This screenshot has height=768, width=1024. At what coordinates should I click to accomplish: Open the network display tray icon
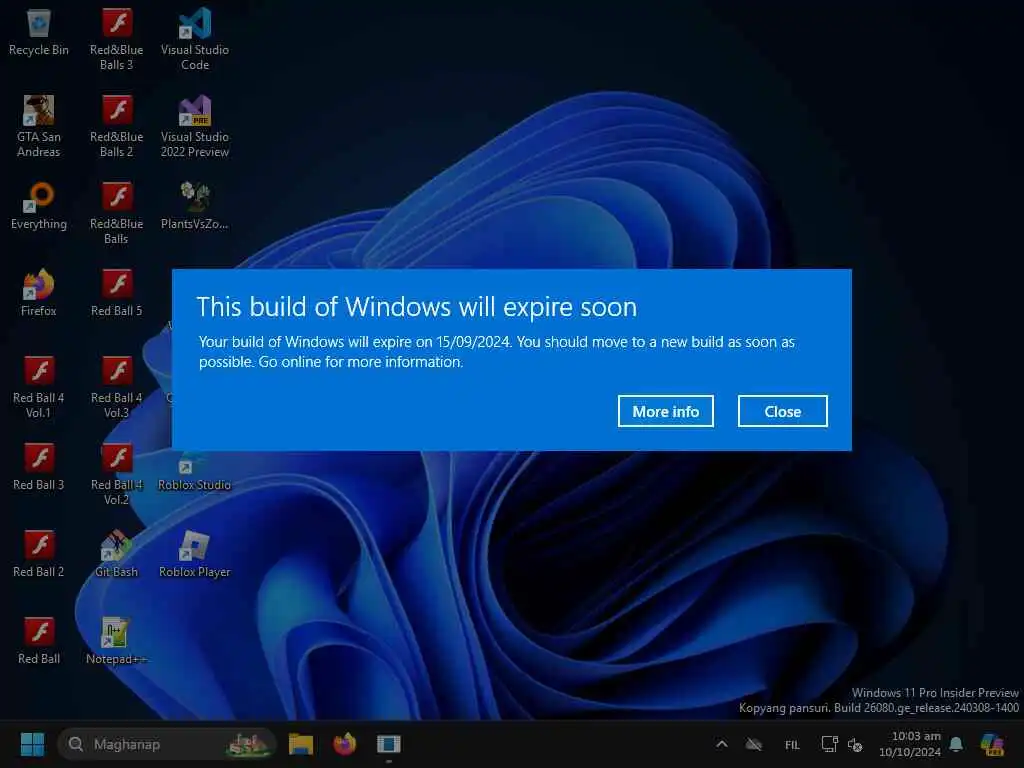point(830,744)
